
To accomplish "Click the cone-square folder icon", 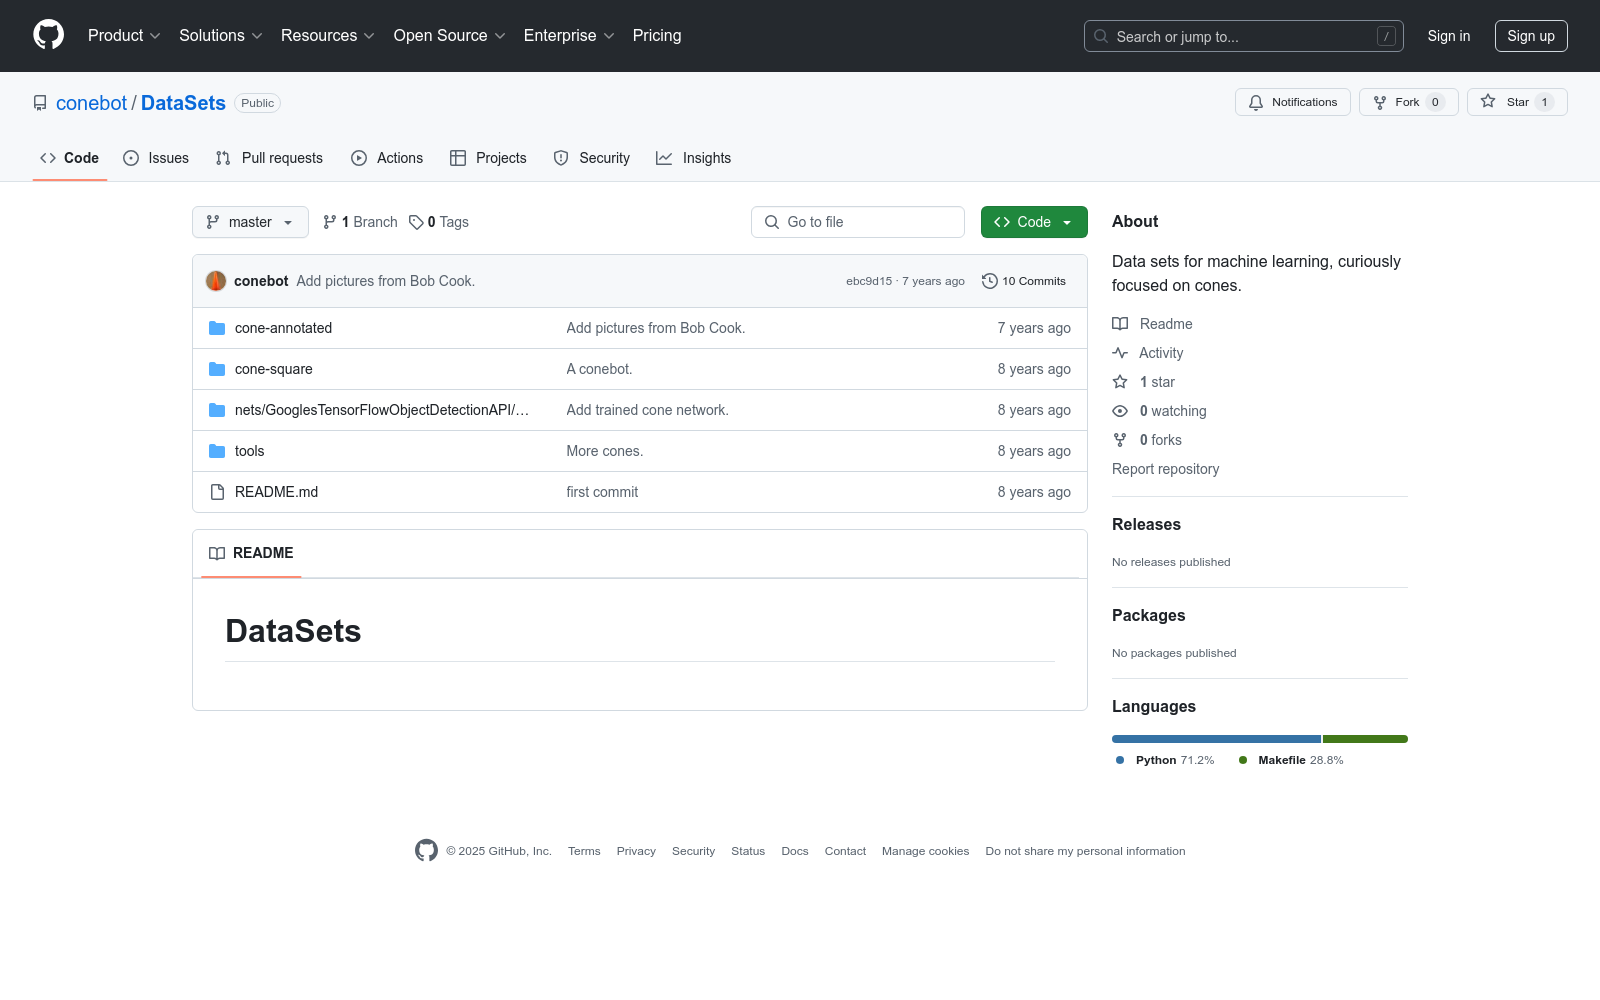I will [217, 369].
